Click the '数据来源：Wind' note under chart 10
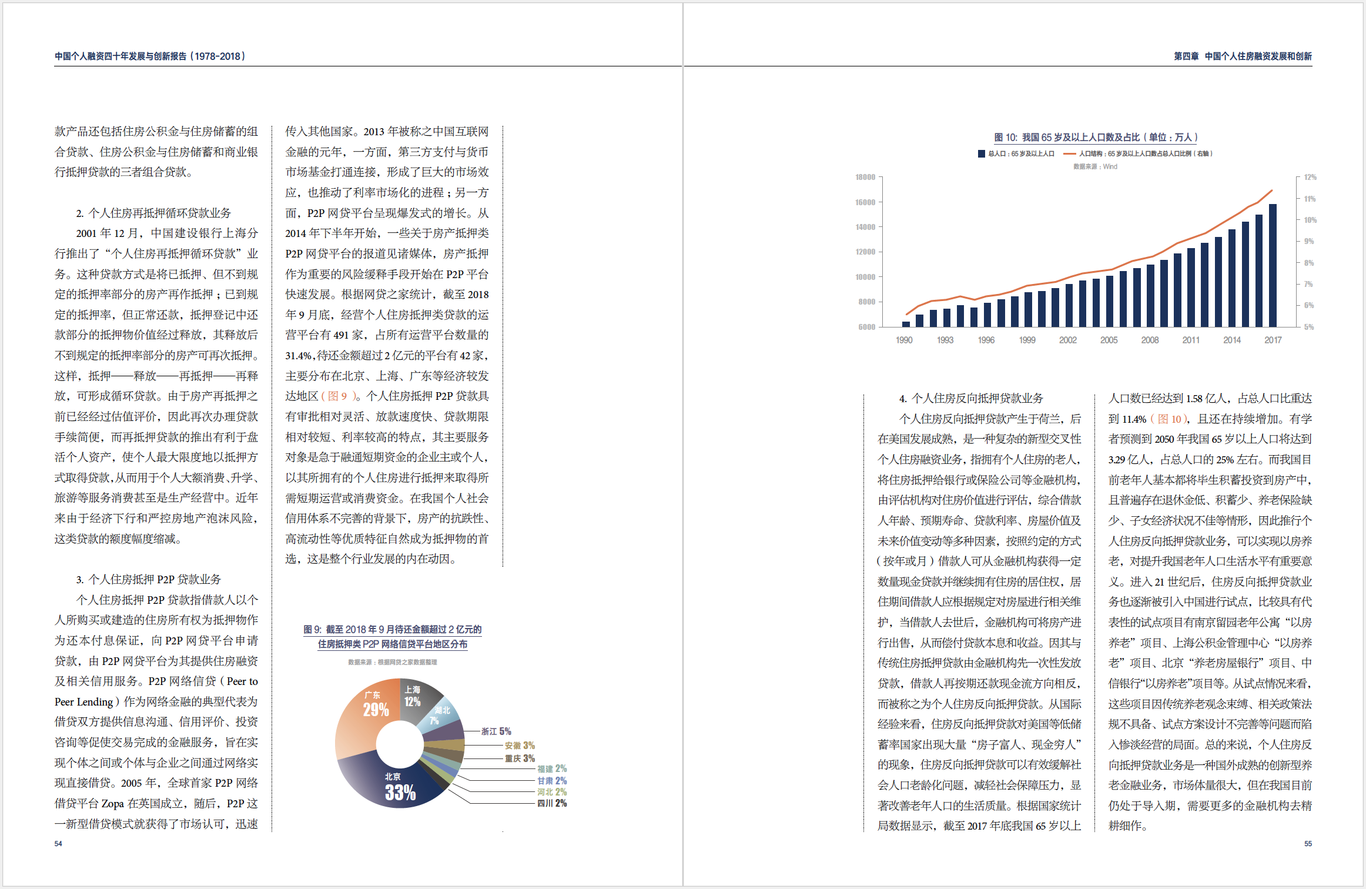The height and width of the screenshot is (889, 1366). [x=1095, y=167]
